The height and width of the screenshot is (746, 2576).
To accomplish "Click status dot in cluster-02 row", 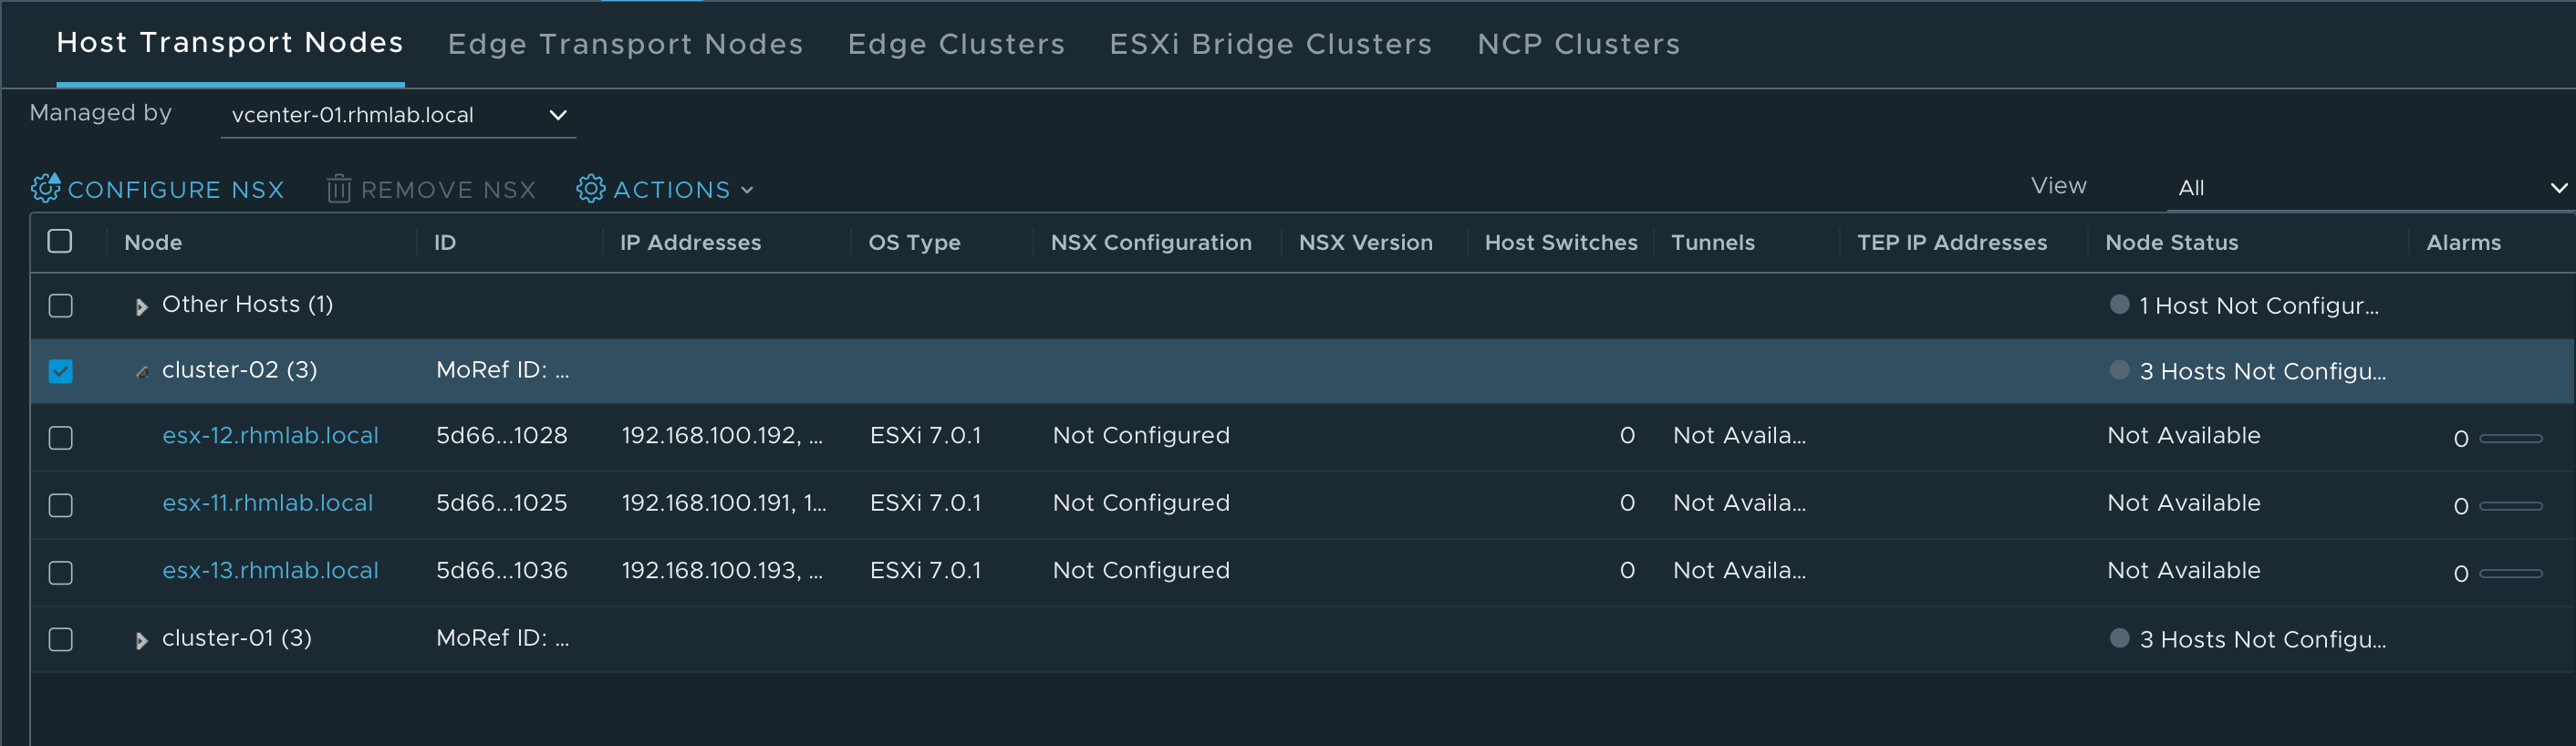I will 2118,370.
